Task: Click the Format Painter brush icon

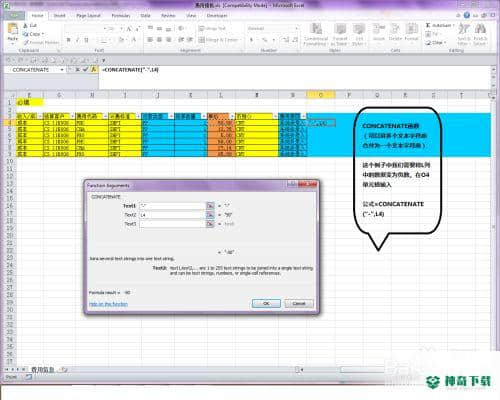Action: point(26,43)
